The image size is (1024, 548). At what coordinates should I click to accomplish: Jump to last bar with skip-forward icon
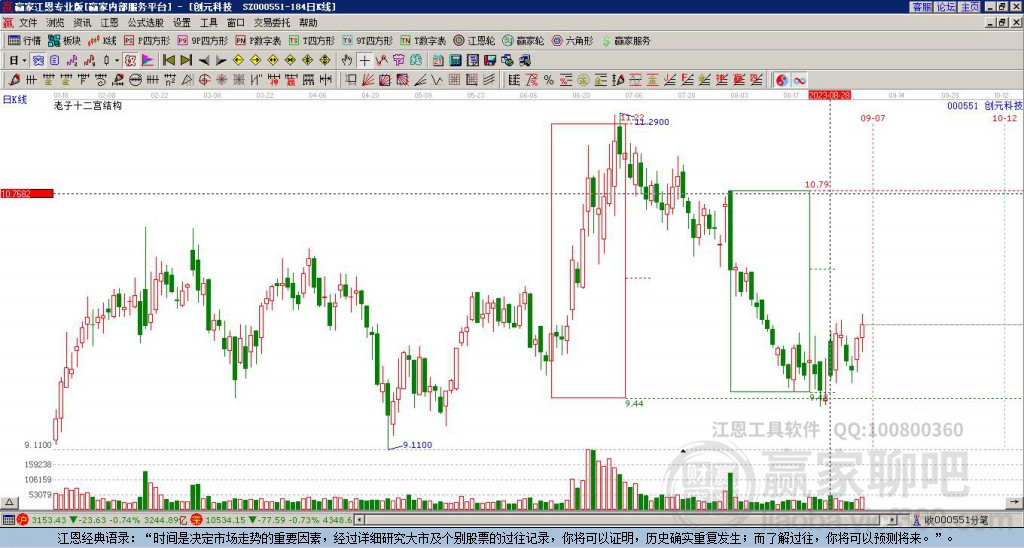pos(186,61)
